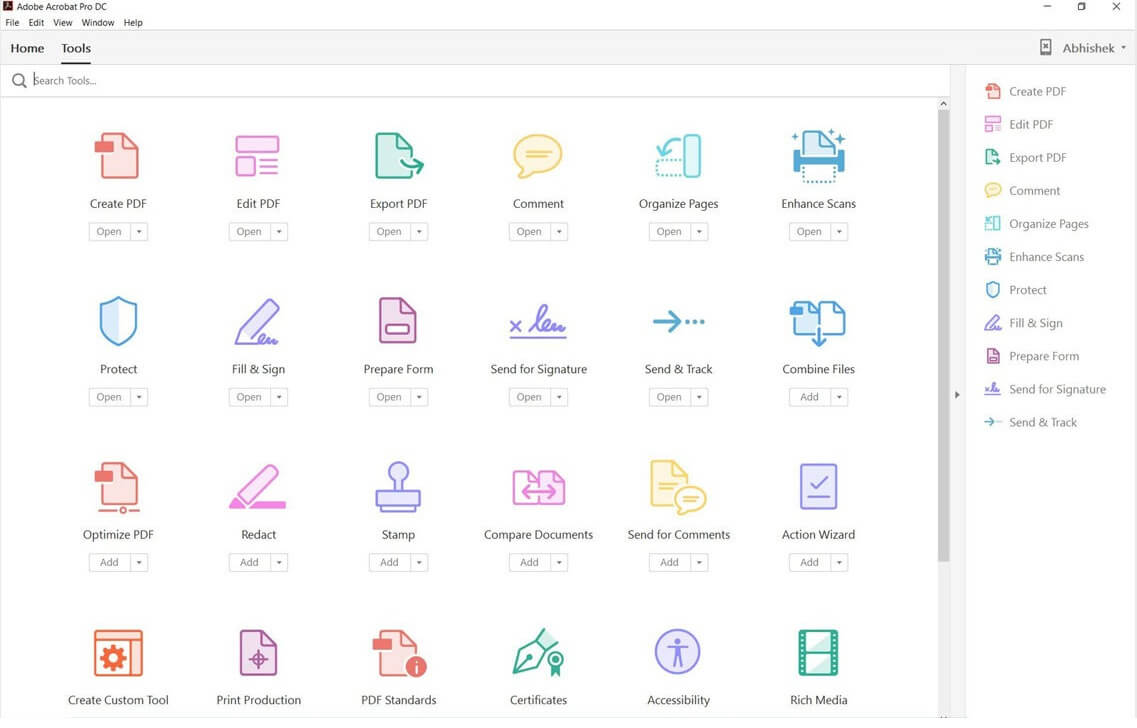The height and width of the screenshot is (728, 1137).
Task: Select the Combine Files icon
Action: pos(818,323)
